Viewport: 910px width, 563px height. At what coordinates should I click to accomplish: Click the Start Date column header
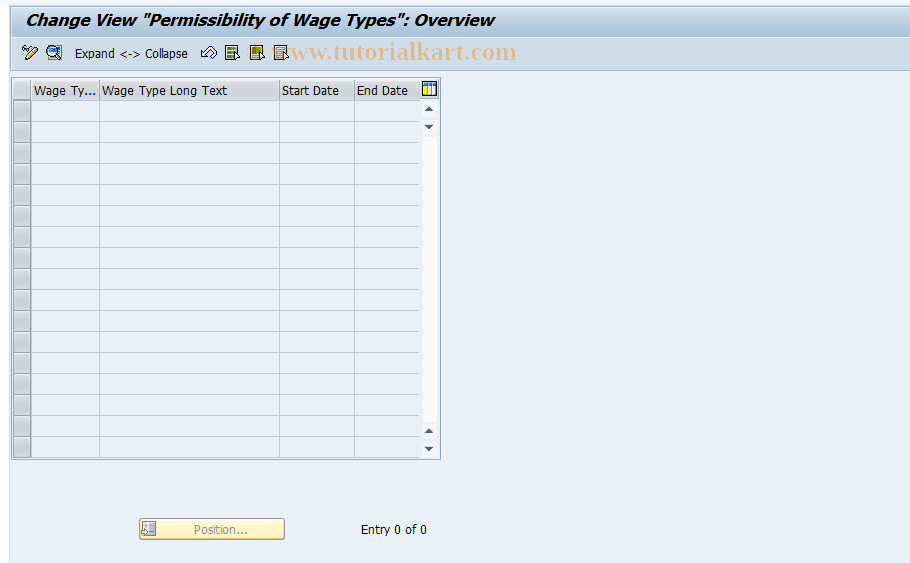click(x=317, y=91)
